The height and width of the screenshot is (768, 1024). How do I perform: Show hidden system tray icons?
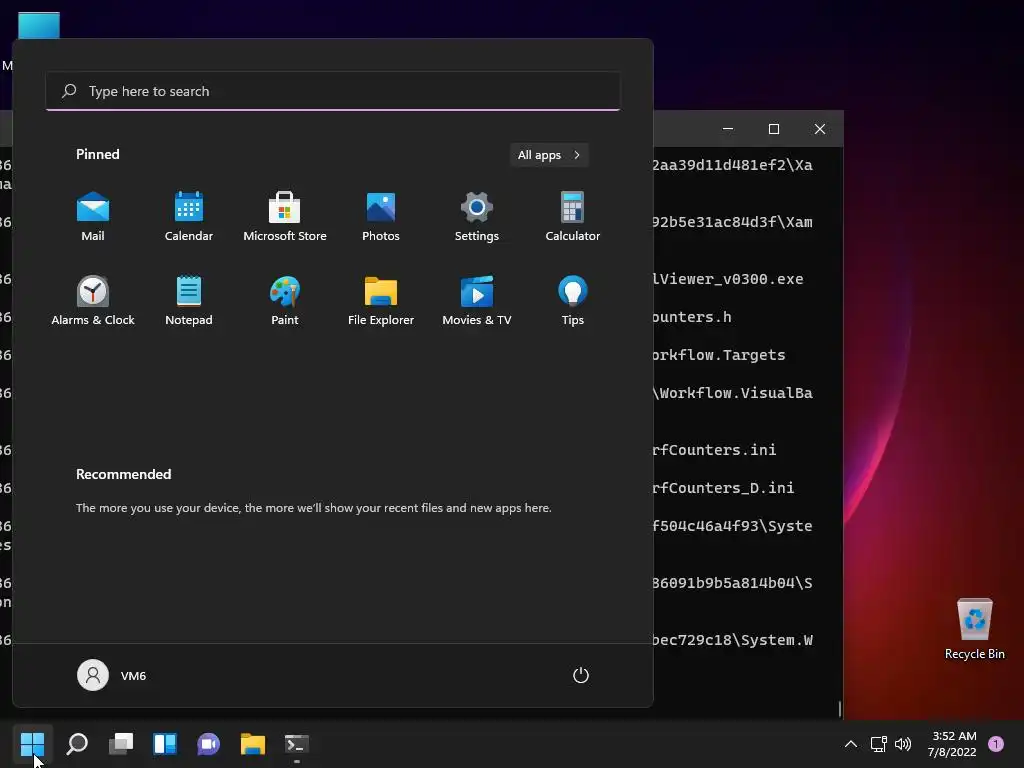click(850, 743)
